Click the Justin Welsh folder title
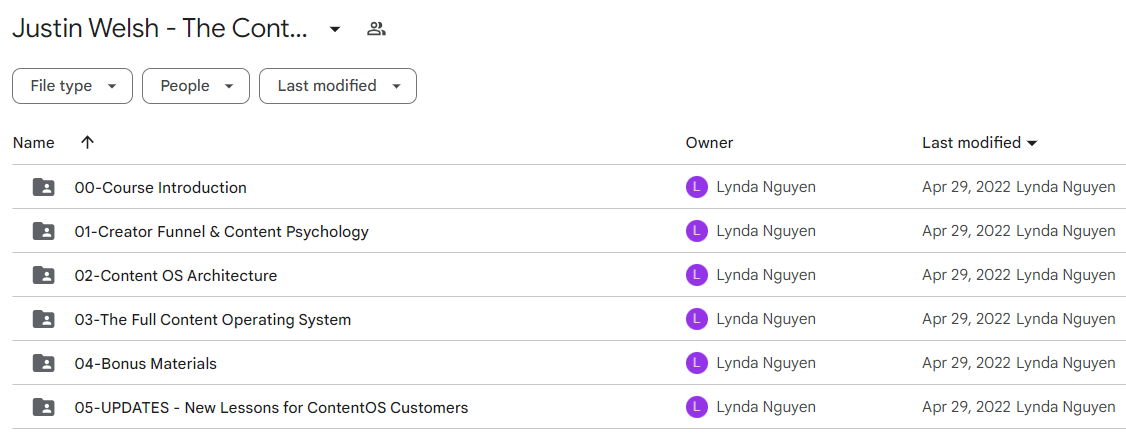Viewport: 1126px width, 441px height. click(160, 29)
